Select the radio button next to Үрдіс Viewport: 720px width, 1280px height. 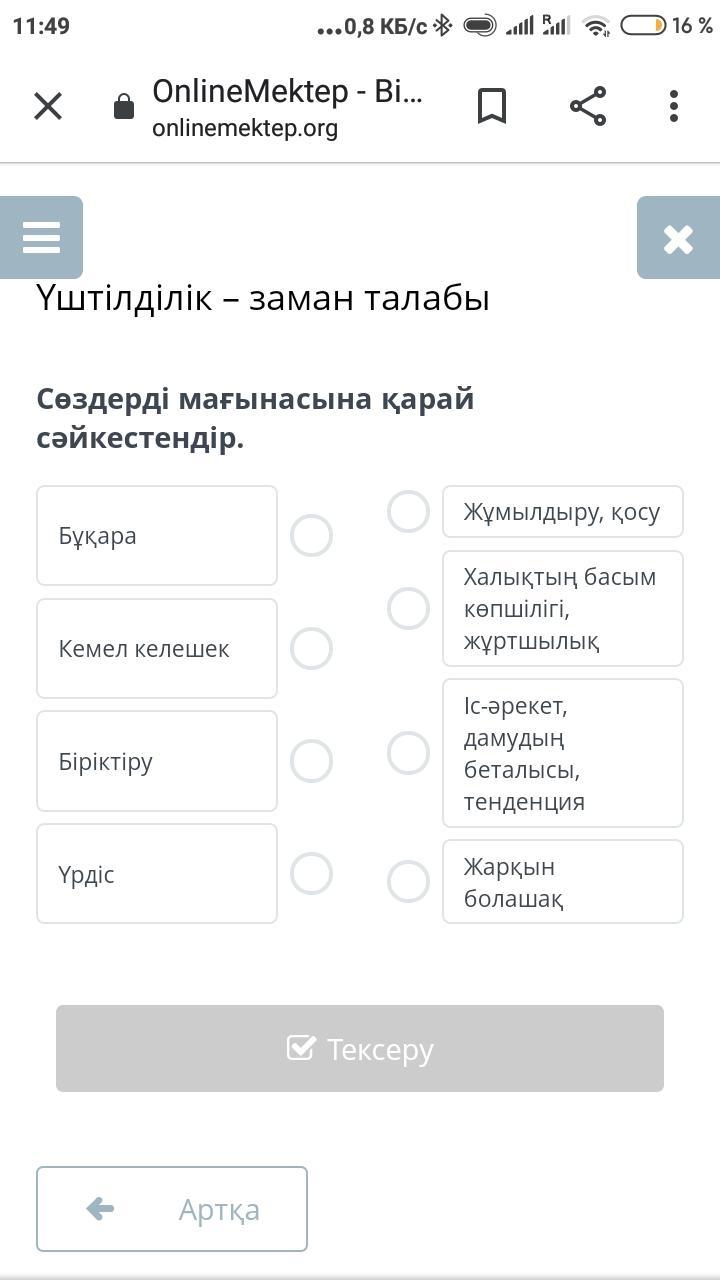pos(311,874)
